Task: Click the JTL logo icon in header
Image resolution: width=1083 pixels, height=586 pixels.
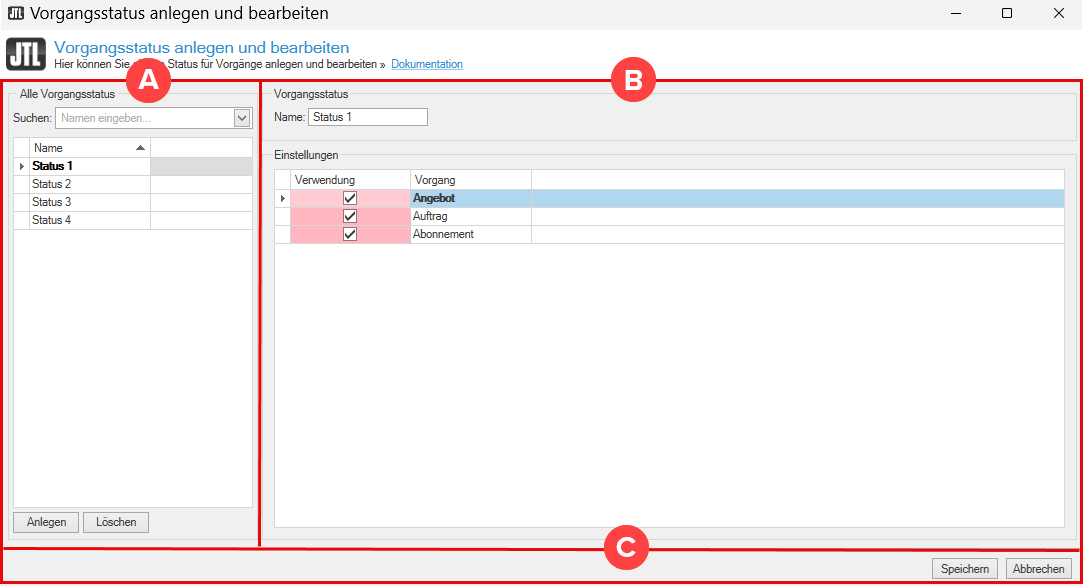Action: tap(26, 54)
